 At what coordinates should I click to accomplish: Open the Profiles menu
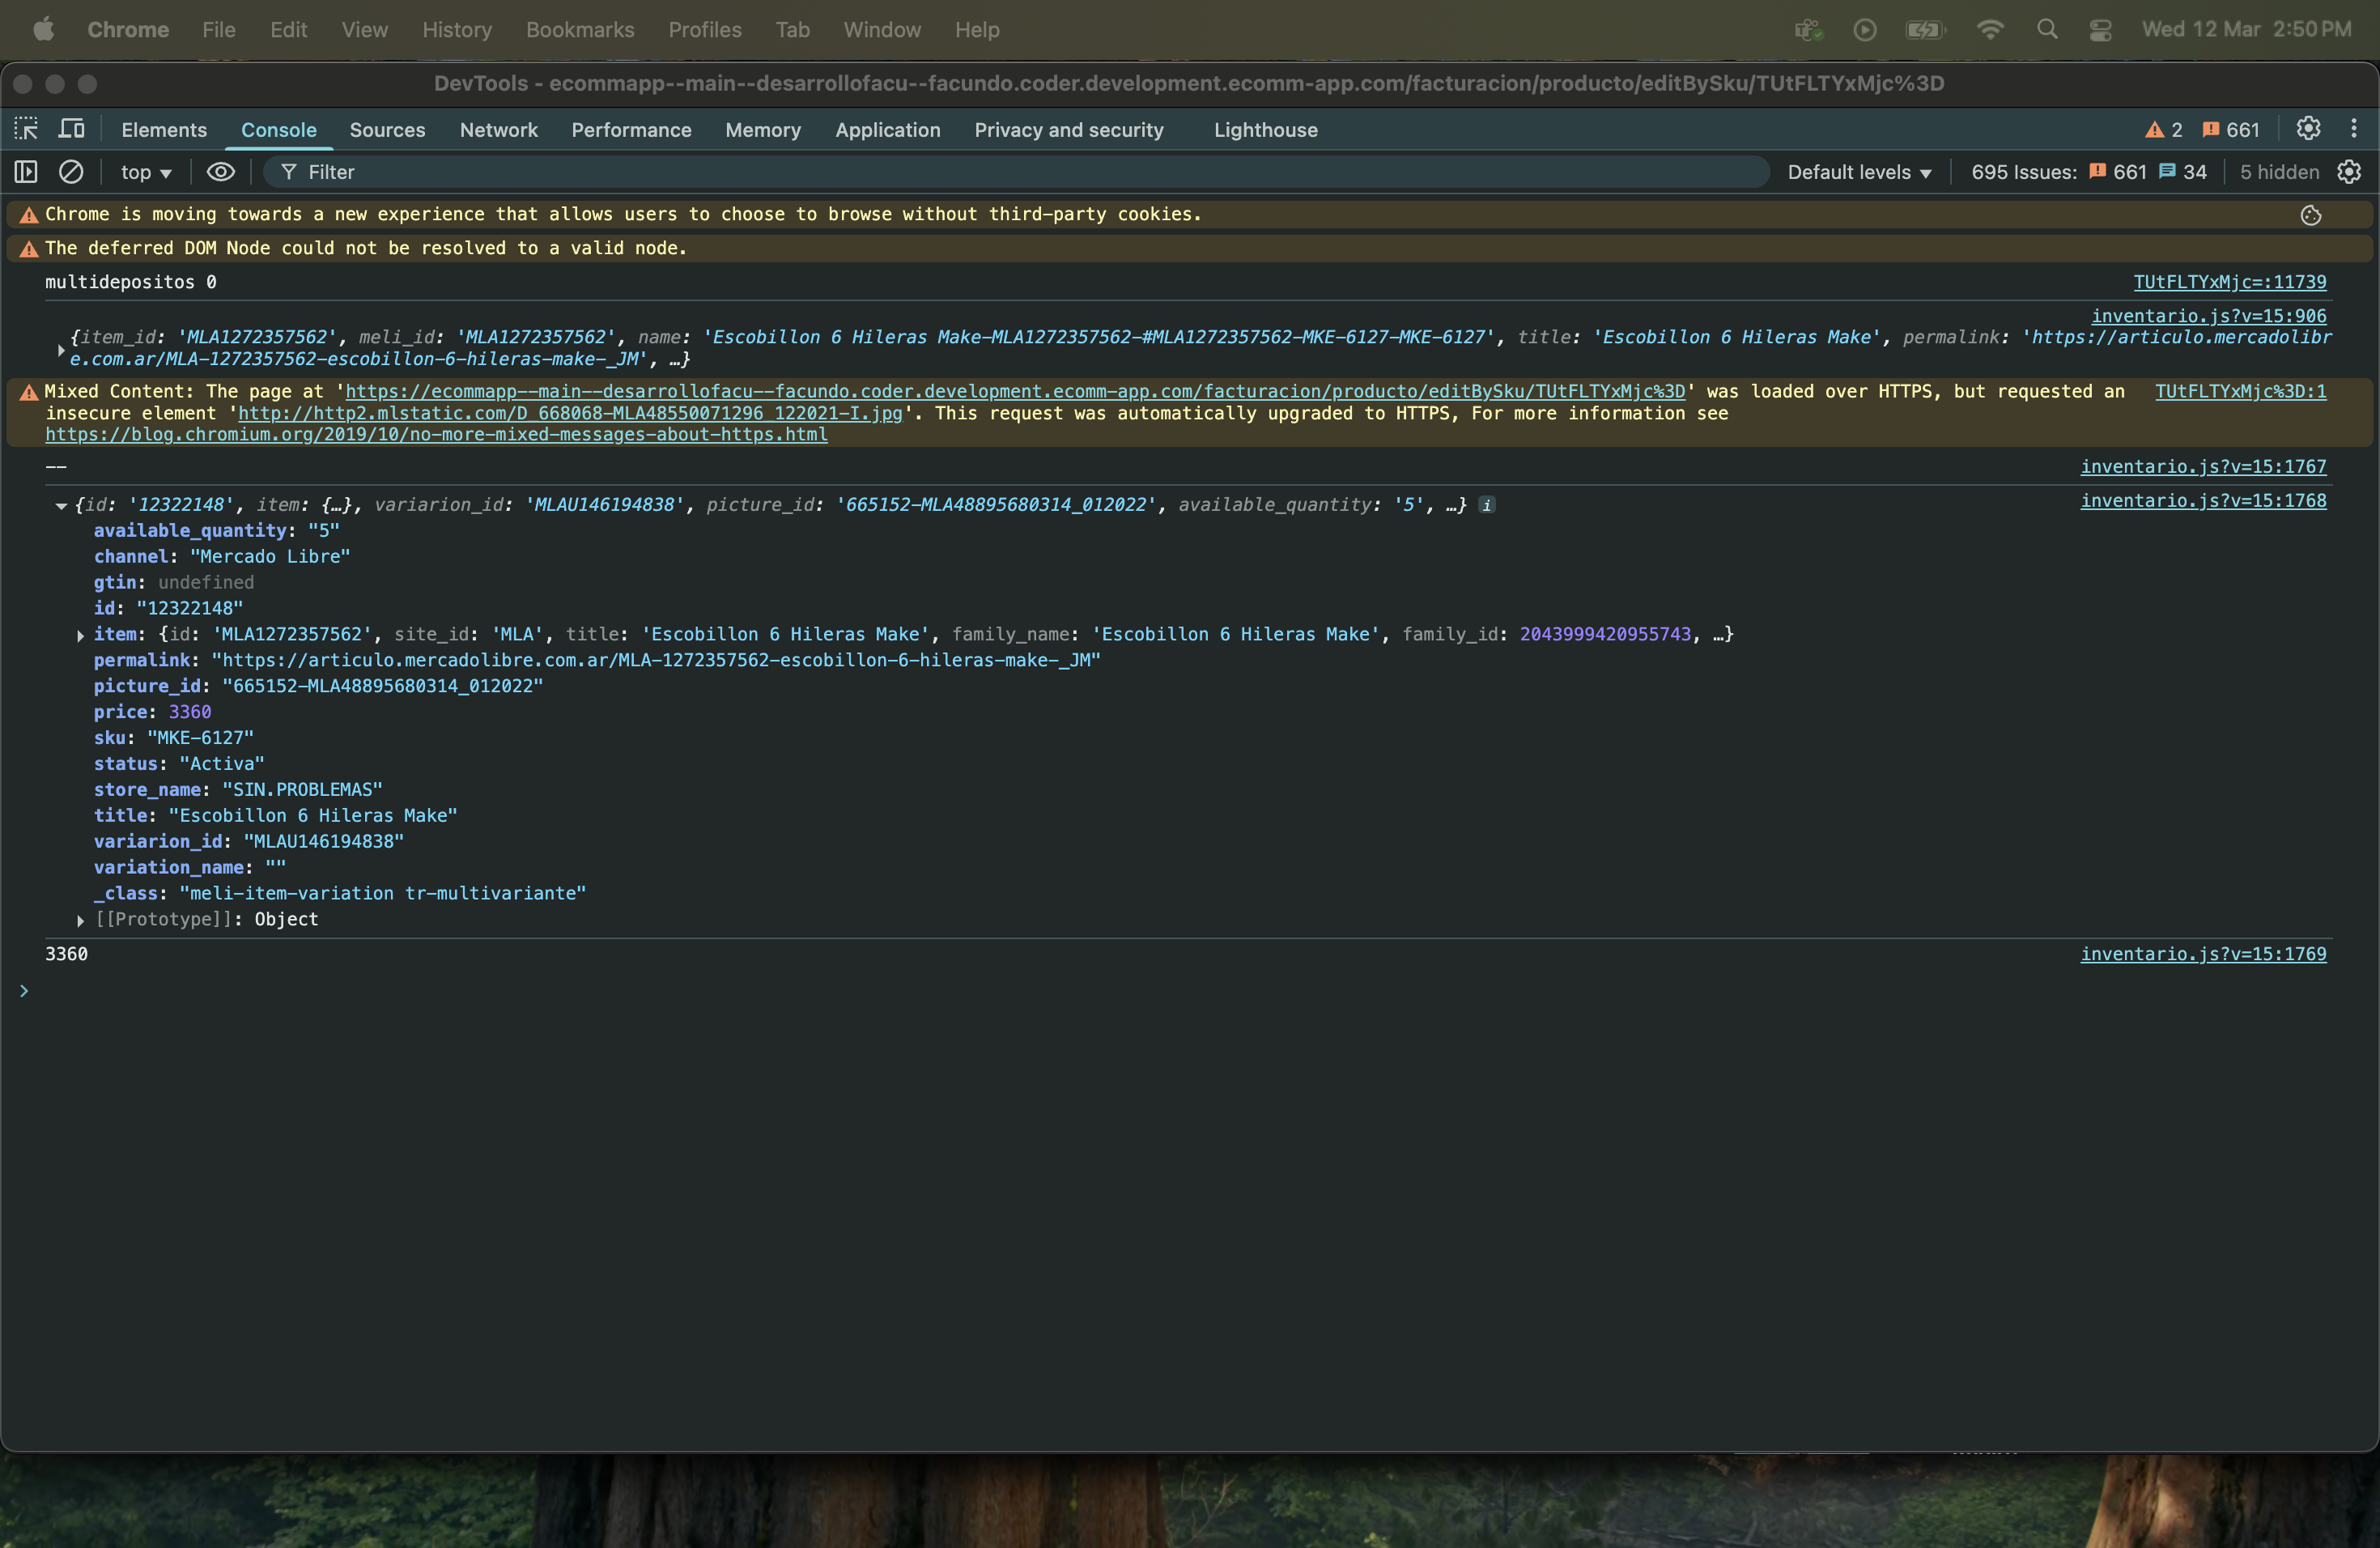[x=705, y=30]
